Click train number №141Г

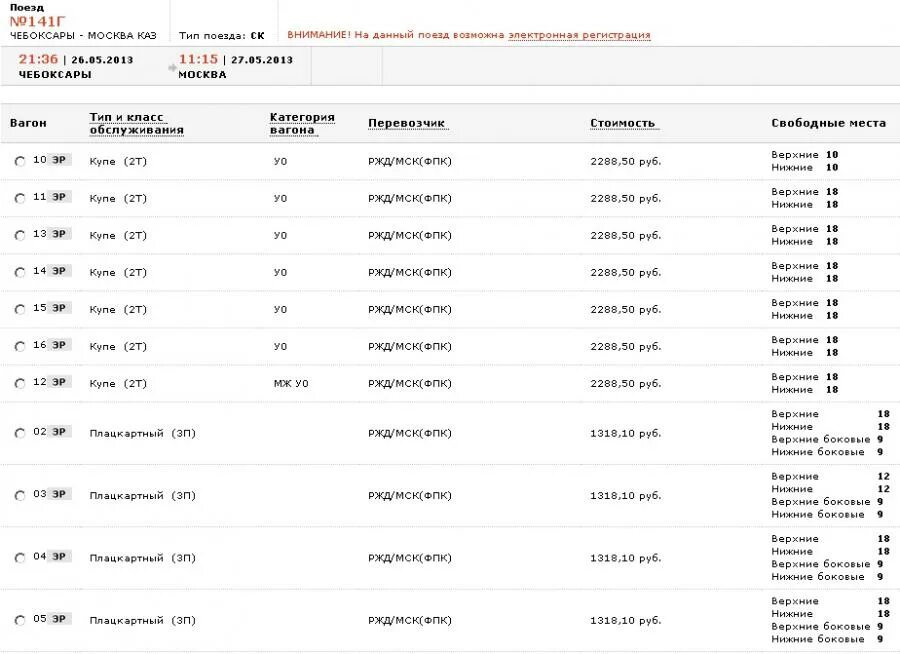pyautogui.click(x=37, y=22)
